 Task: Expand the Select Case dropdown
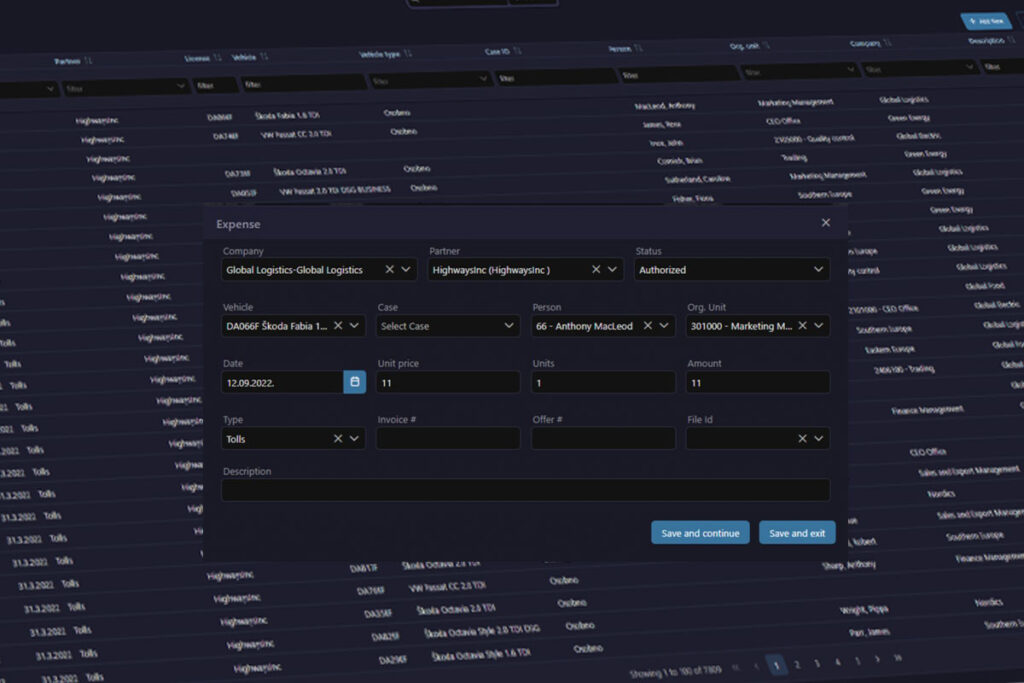[511, 325]
